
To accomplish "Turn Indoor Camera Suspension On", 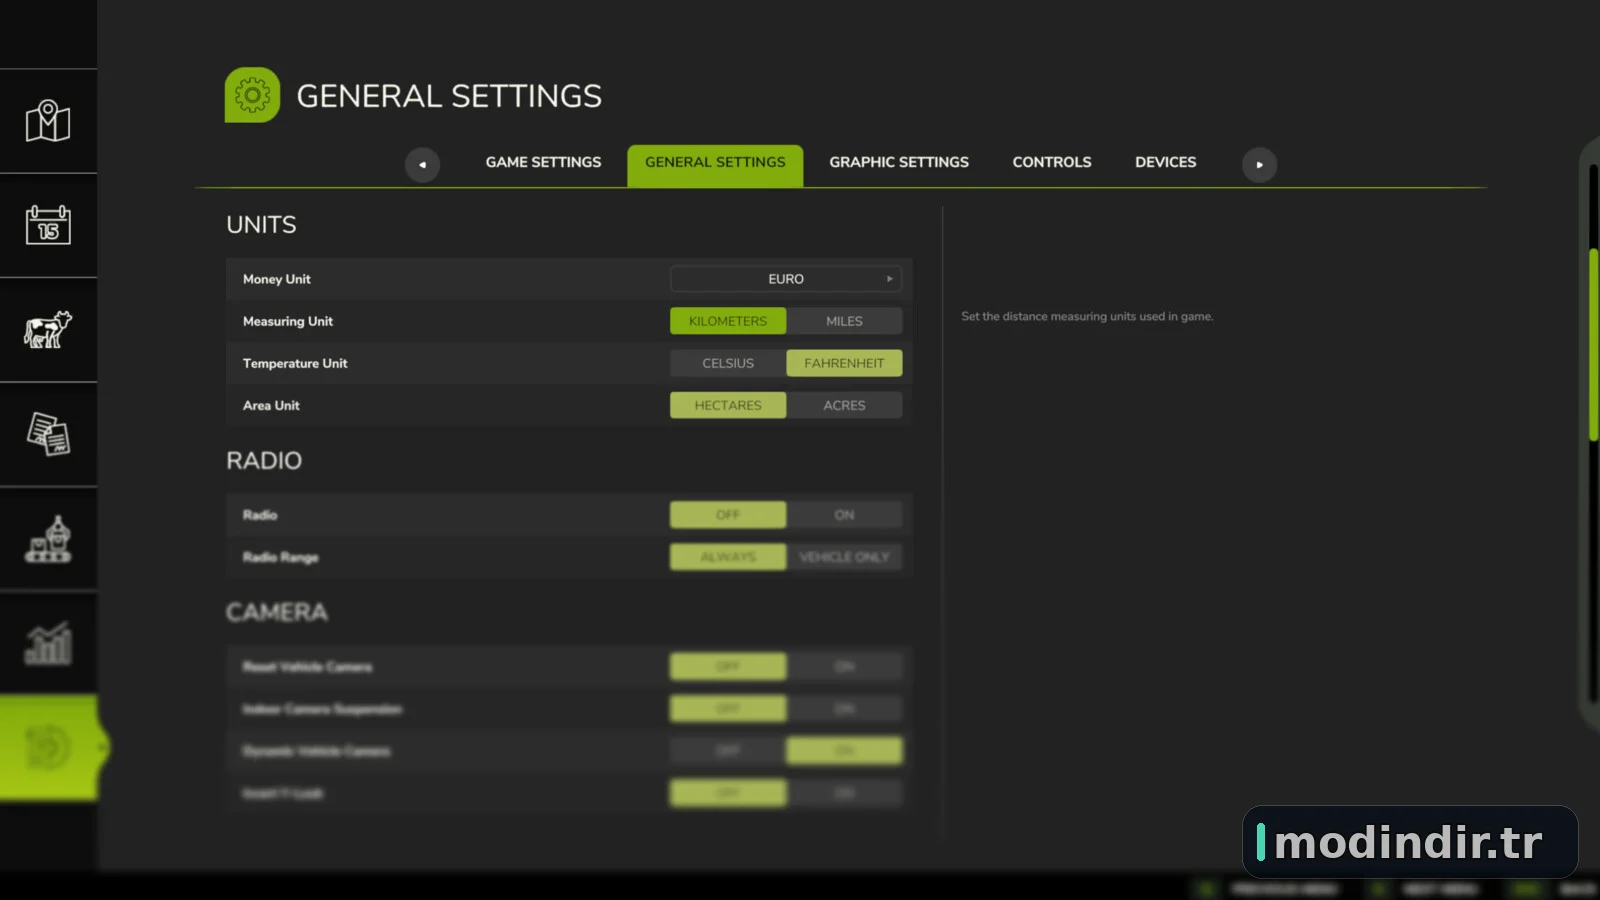I will 844,709.
